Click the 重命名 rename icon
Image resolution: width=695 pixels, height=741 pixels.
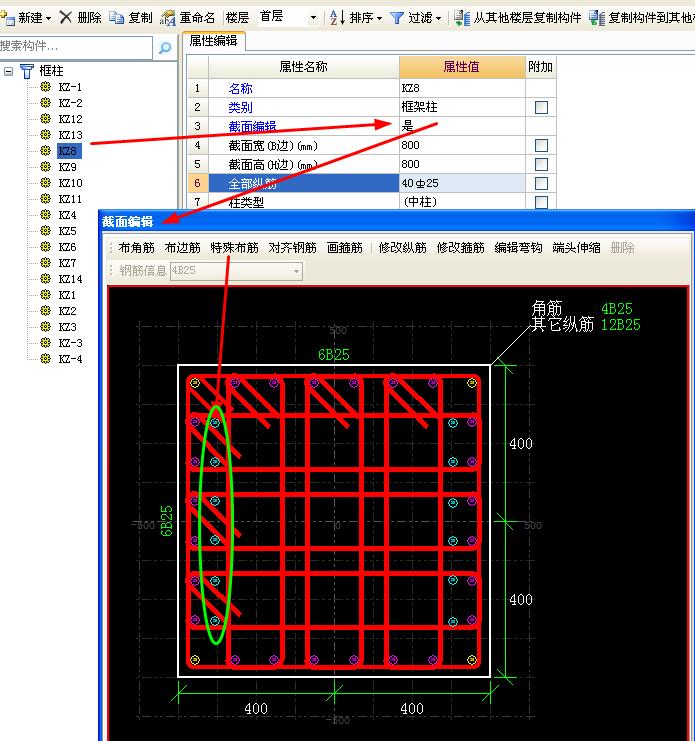tap(167, 18)
